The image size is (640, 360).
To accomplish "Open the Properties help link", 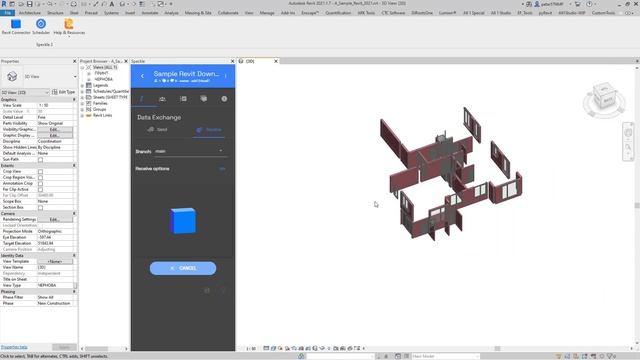I will point(14,347).
